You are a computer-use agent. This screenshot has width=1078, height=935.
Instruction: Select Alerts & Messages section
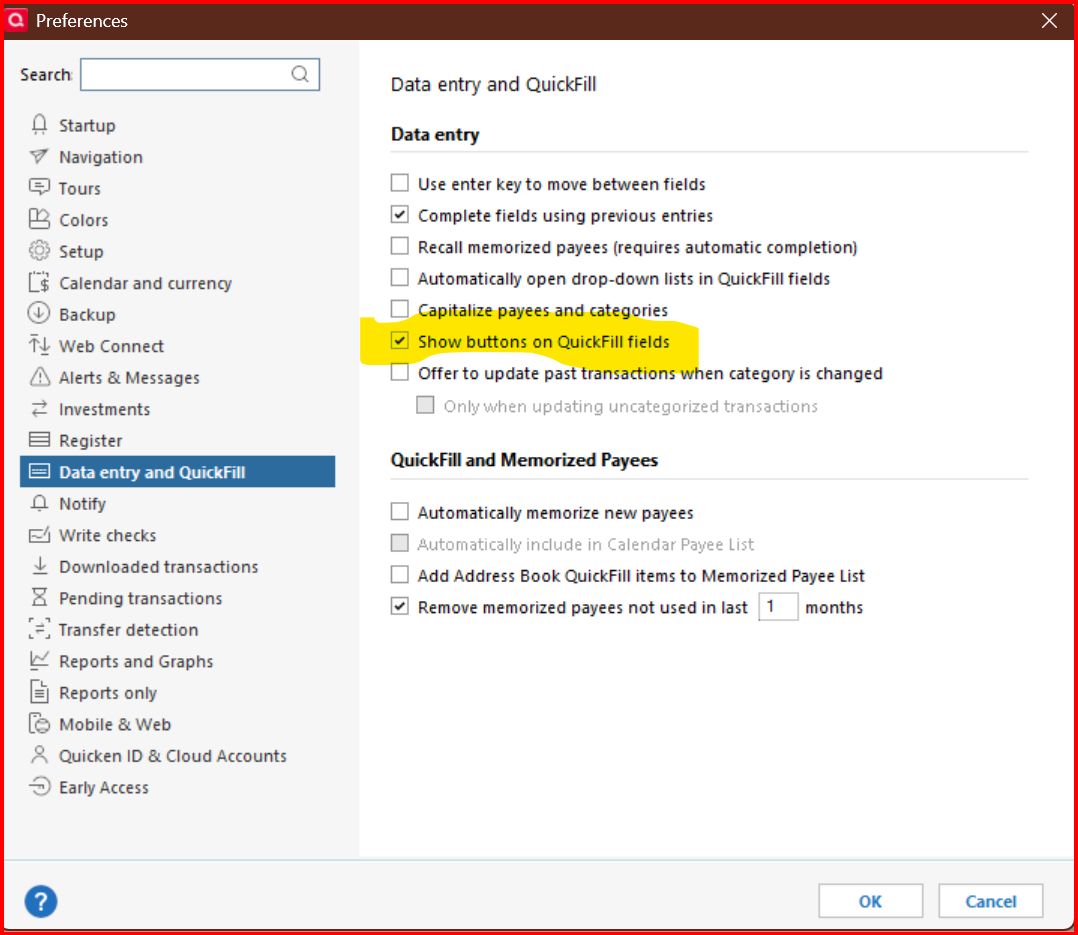tap(129, 377)
